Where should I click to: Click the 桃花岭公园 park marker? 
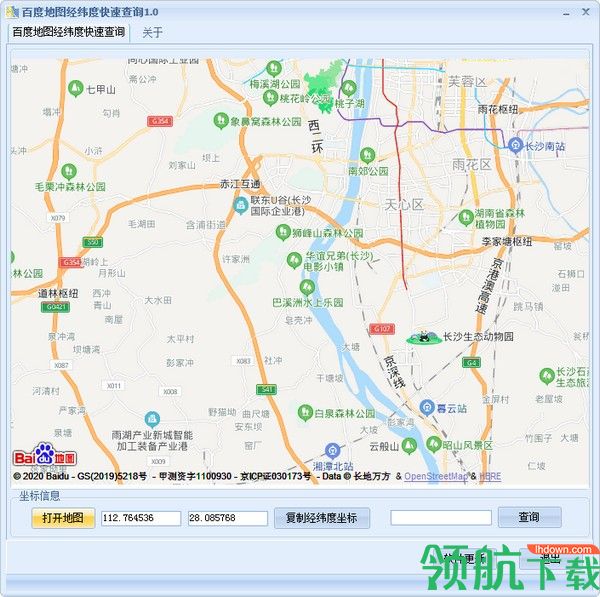(x=270, y=98)
